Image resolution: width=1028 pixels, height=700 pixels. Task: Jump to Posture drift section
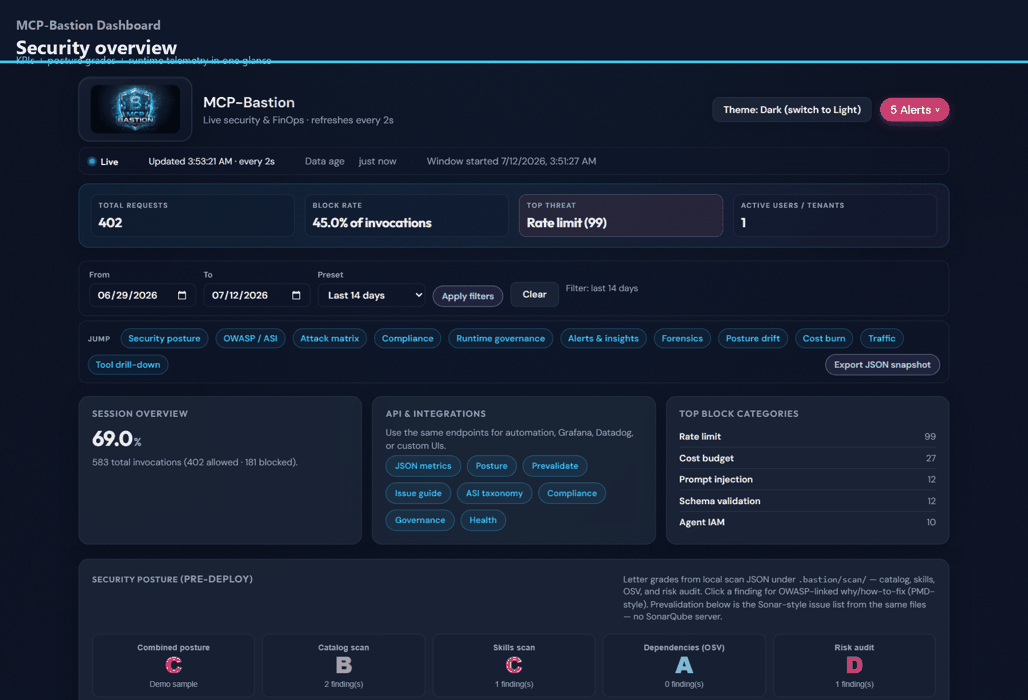click(753, 339)
